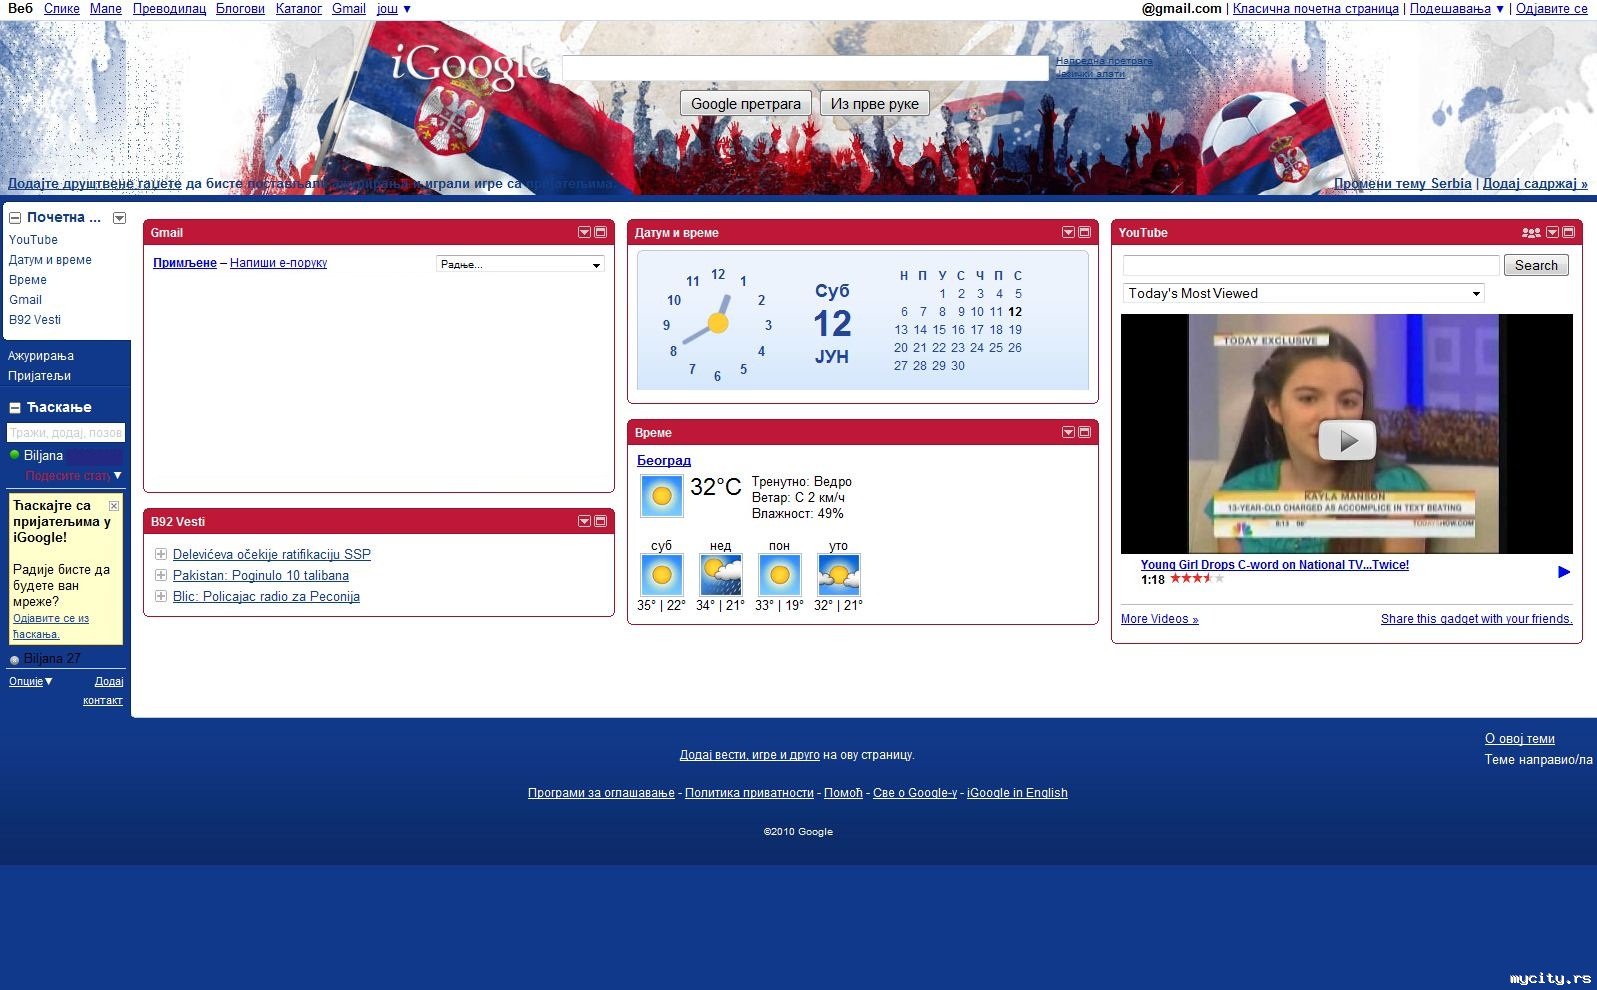Click the YouTube gadget share-with-friends icon
The image size is (1597, 990).
(x=1531, y=232)
